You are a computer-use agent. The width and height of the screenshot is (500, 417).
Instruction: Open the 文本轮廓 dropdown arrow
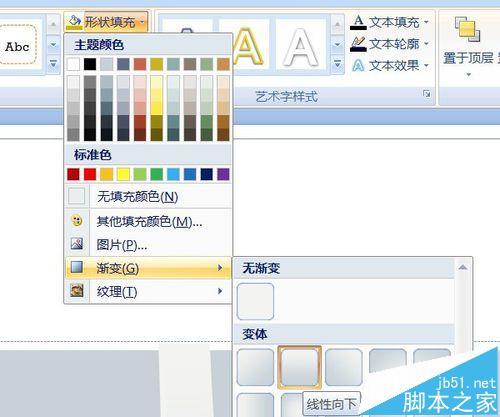tap(426, 44)
